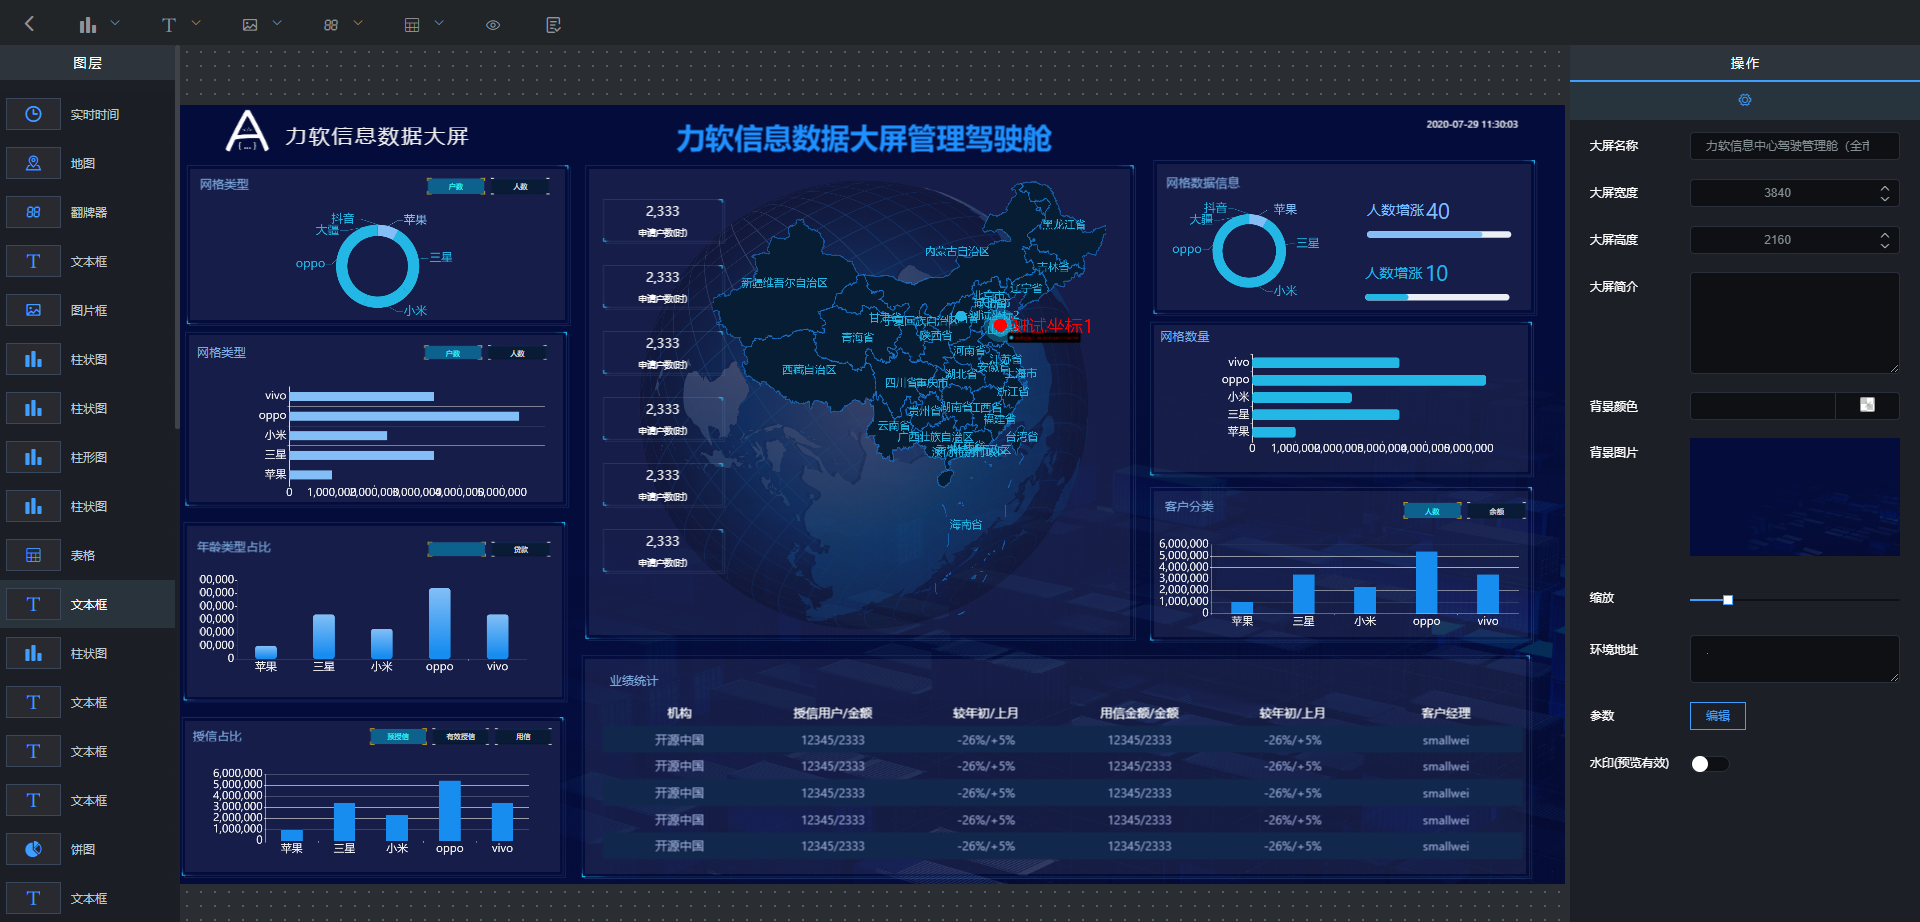
Task: Click the settings gear in the 操作 panel
Action: click(x=1745, y=99)
